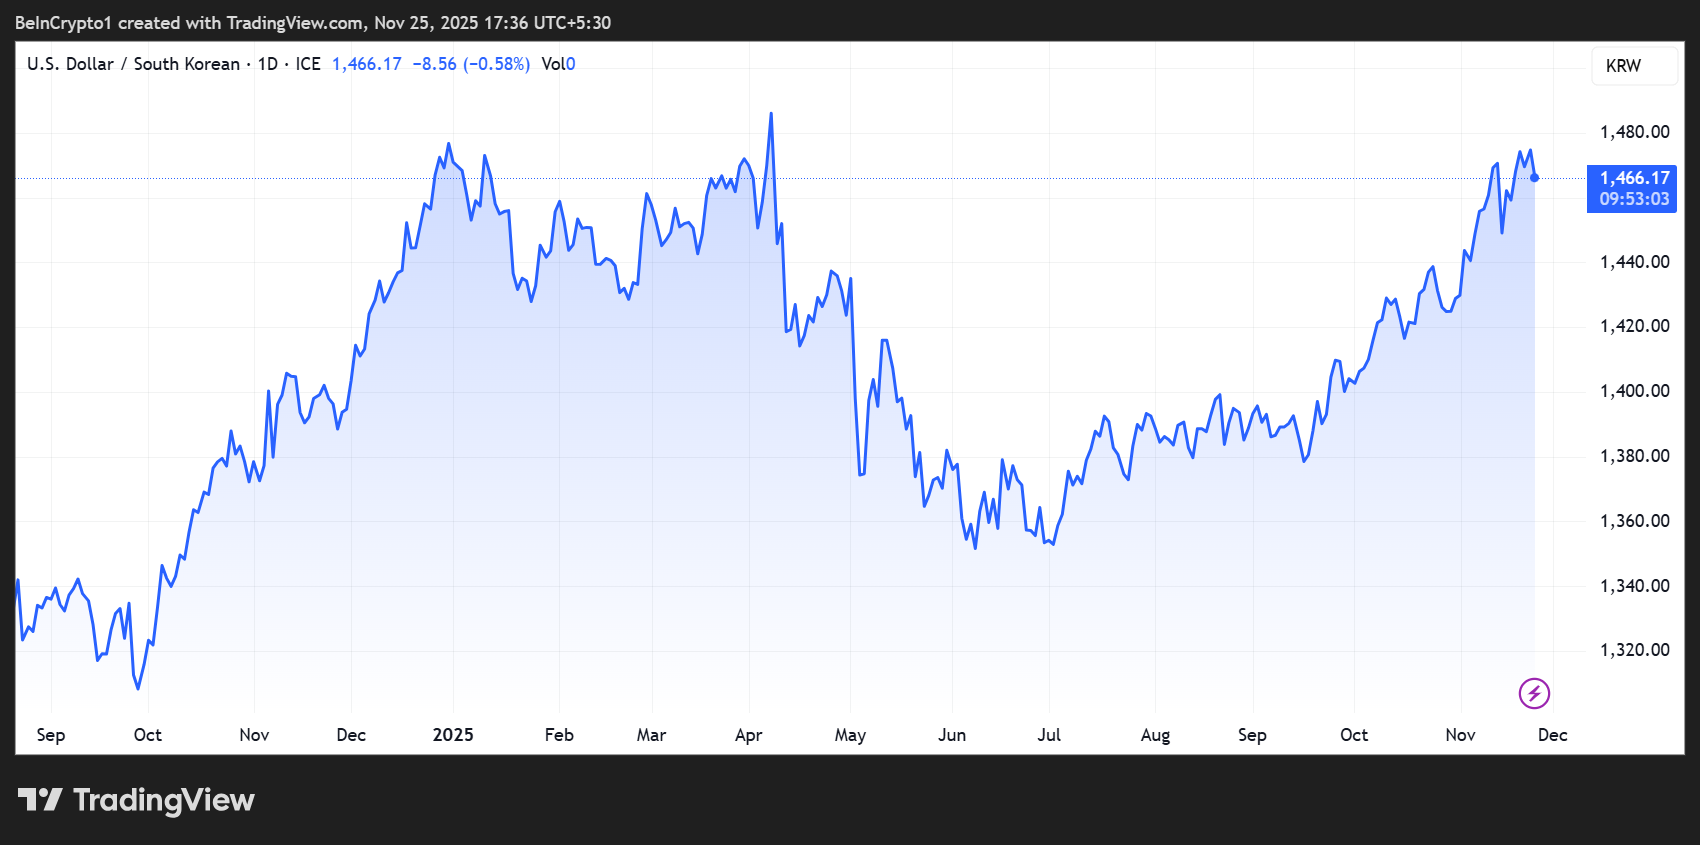The height and width of the screenshot is (845, 1700).
Task: Click the 1,320.00 price scale label
Action: tap(1634, 650)
